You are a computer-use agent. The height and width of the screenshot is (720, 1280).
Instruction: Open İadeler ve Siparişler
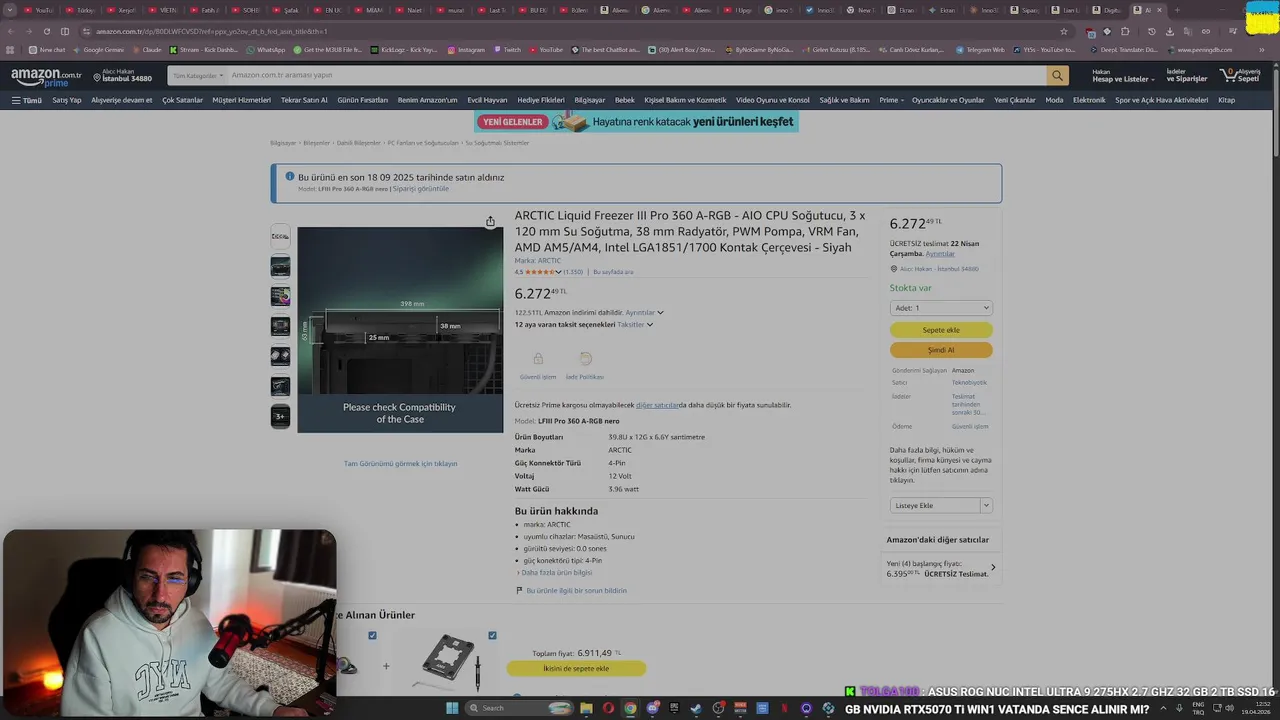coord(1187,75)
